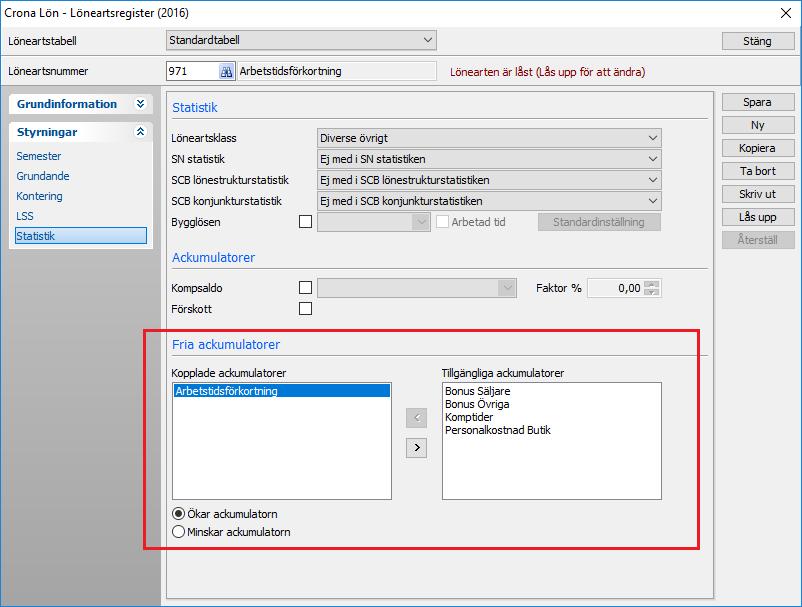The height and width of the screenshot is (607, 802).
Task: Click the Kopiera button
Action: tap(758, 148)
